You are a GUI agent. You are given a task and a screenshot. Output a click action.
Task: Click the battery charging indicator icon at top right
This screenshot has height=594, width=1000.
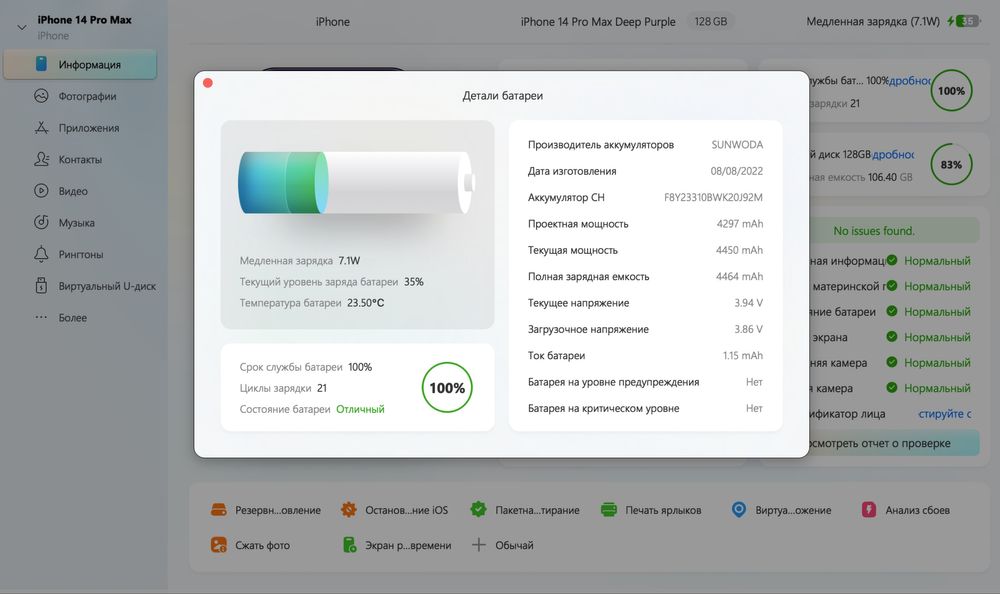pyautogui.click(x=964, y=21)
